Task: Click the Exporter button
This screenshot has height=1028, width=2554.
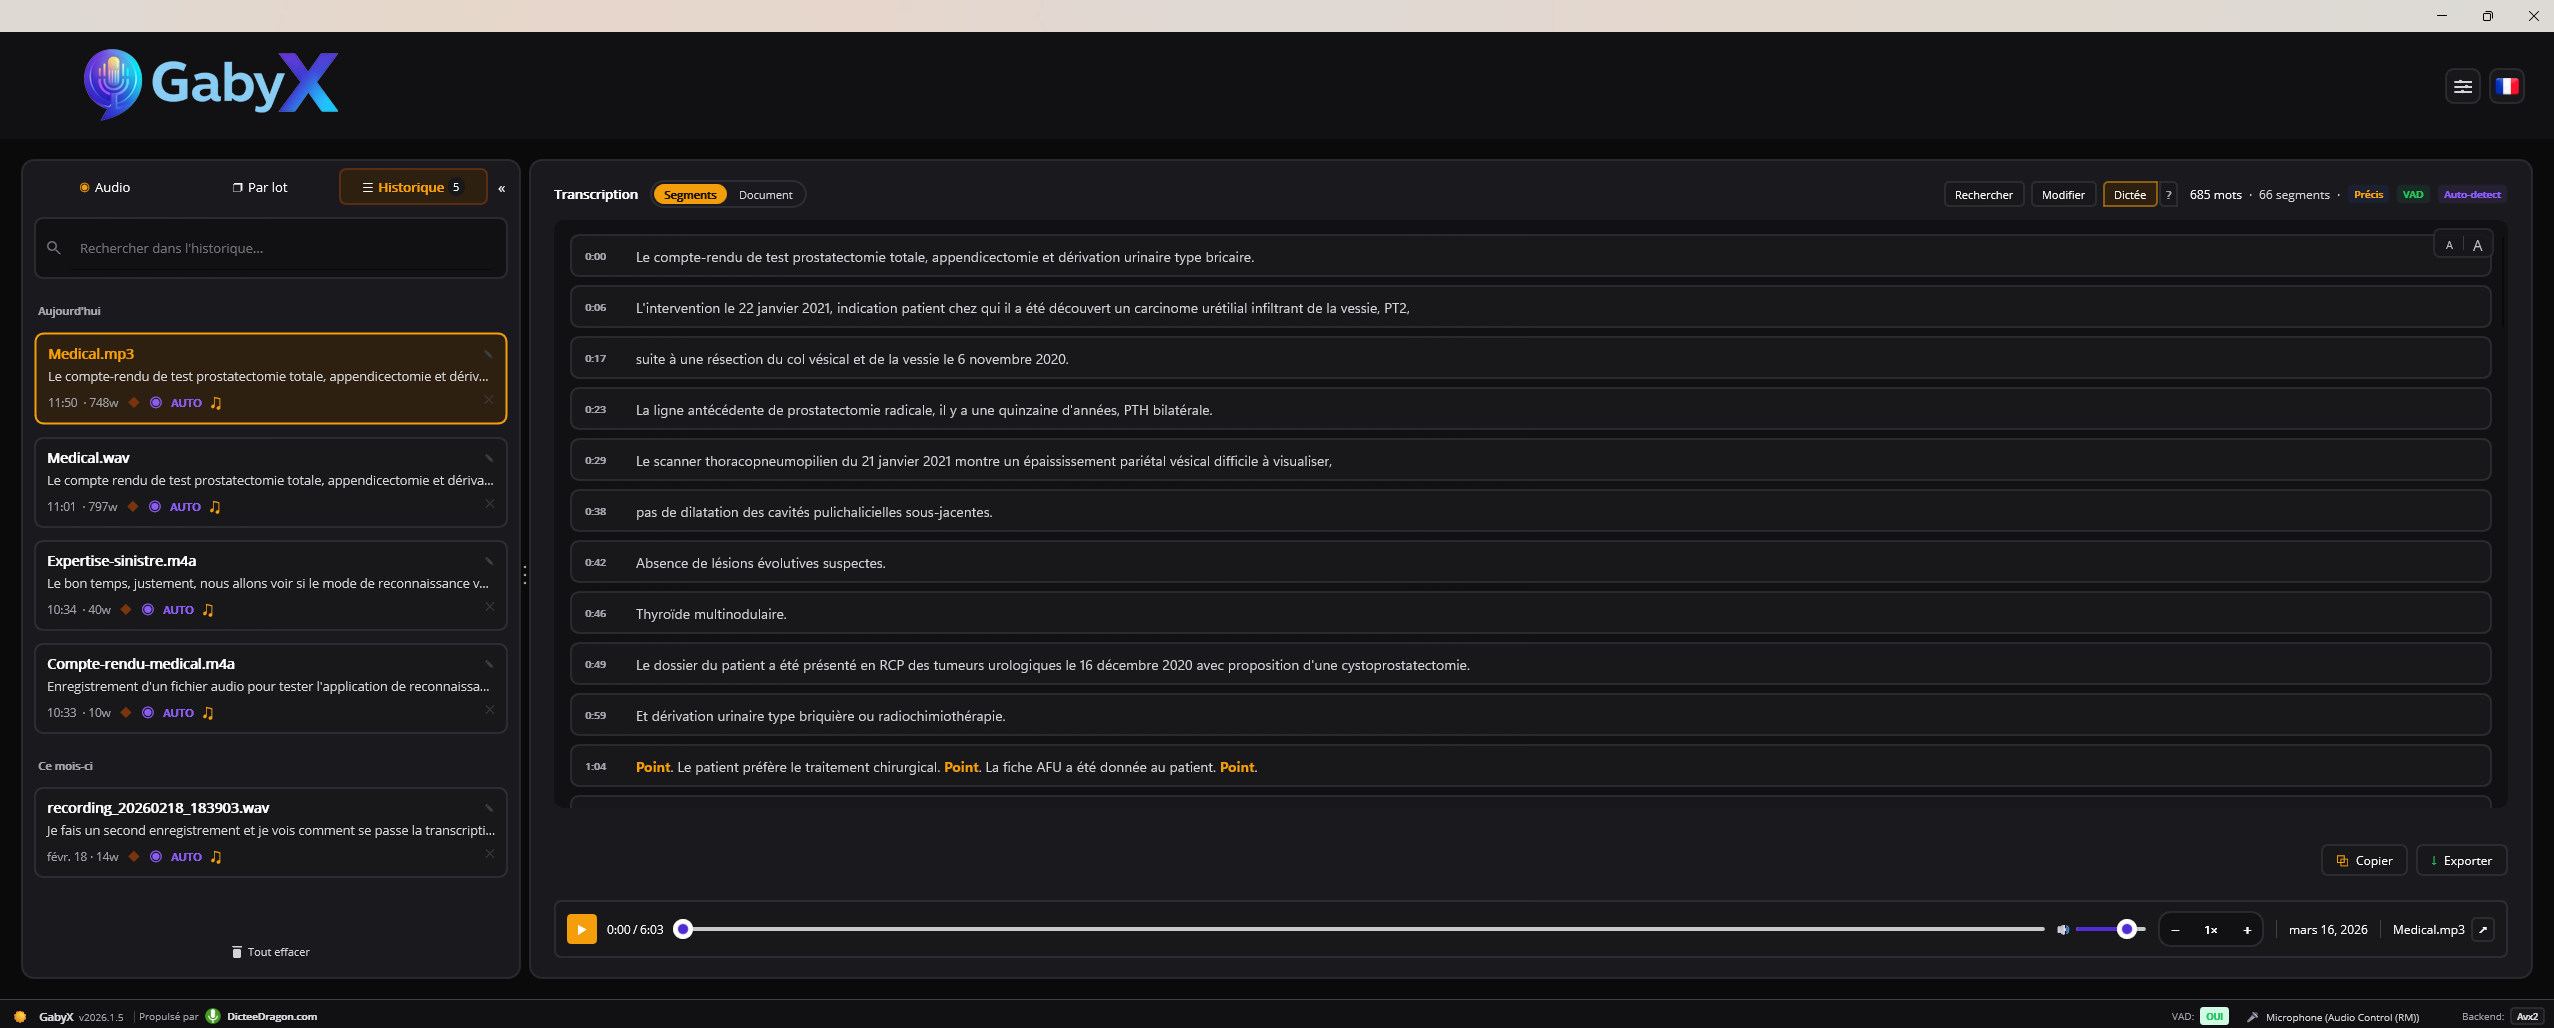Action: click(x=2461, y=861)
